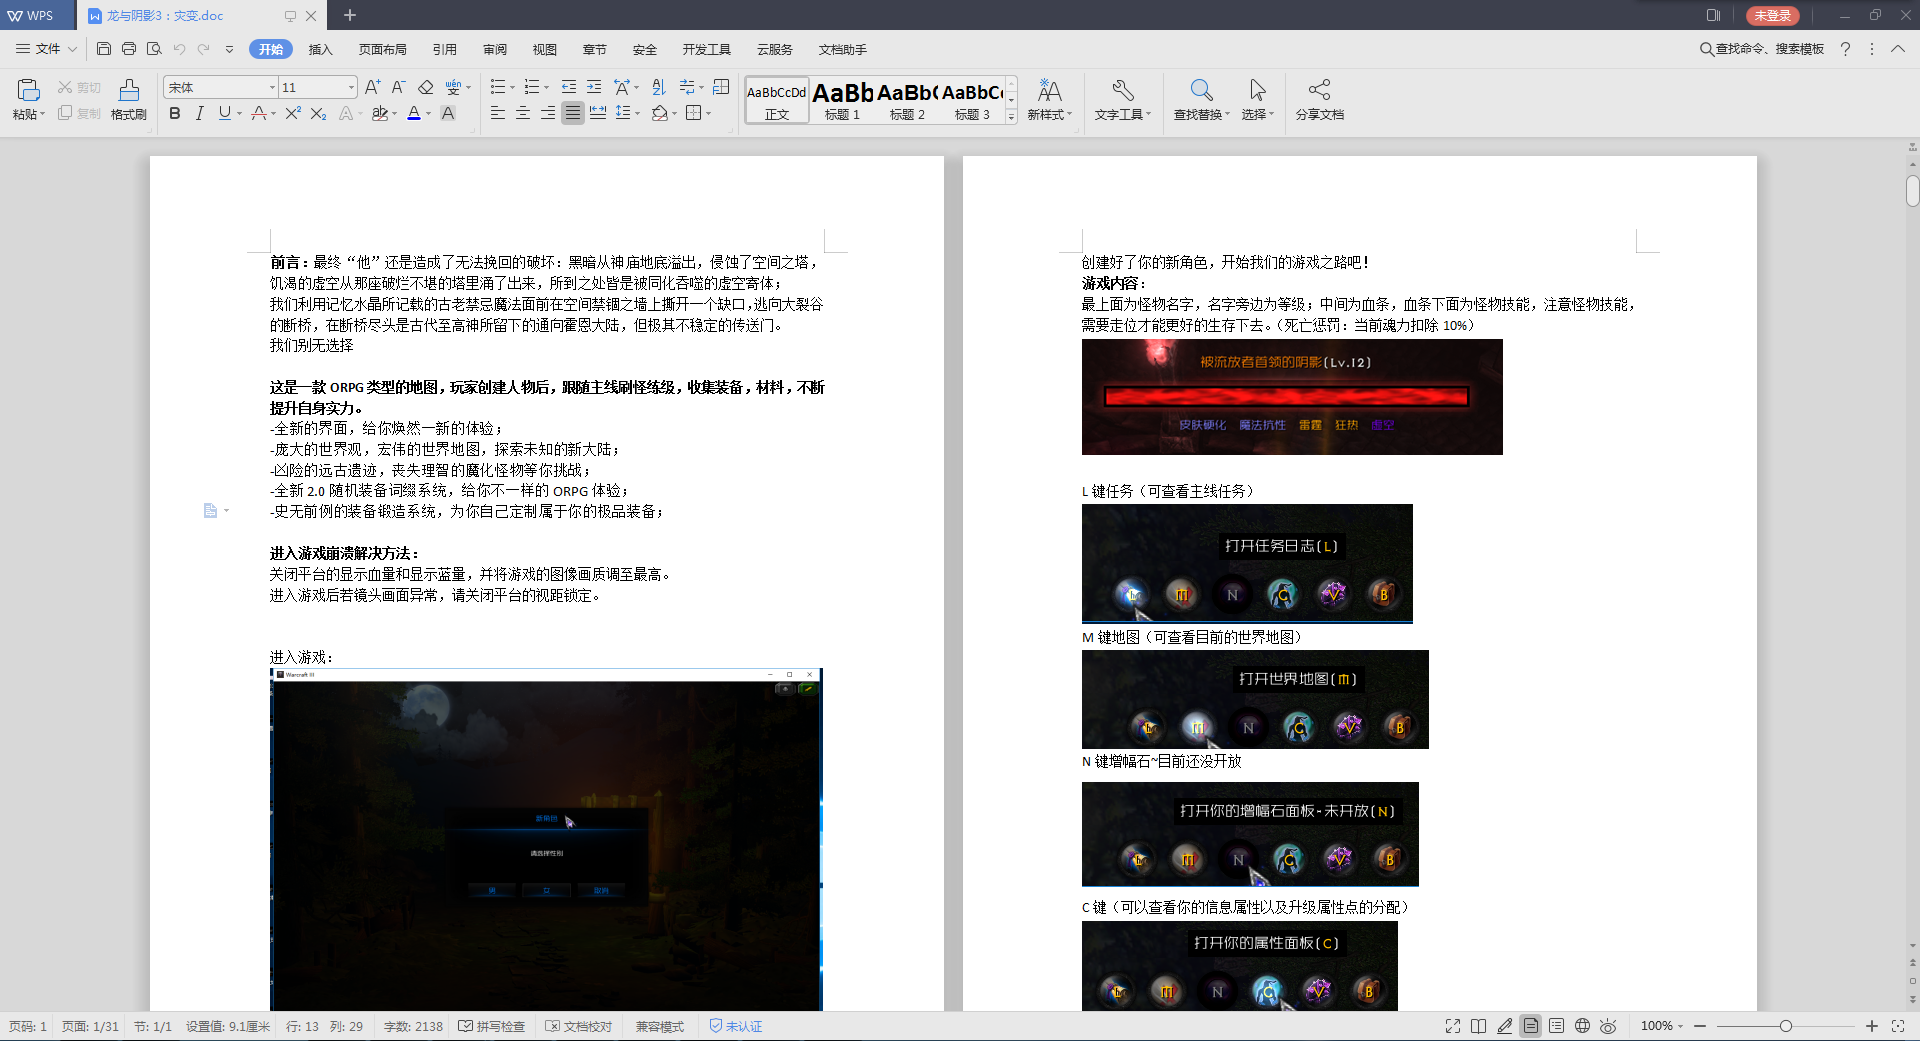This screenshot has width=1920, height=1041.
Task: Click 拼写检查 spell check in status bar
Action: coord(492,1026)
